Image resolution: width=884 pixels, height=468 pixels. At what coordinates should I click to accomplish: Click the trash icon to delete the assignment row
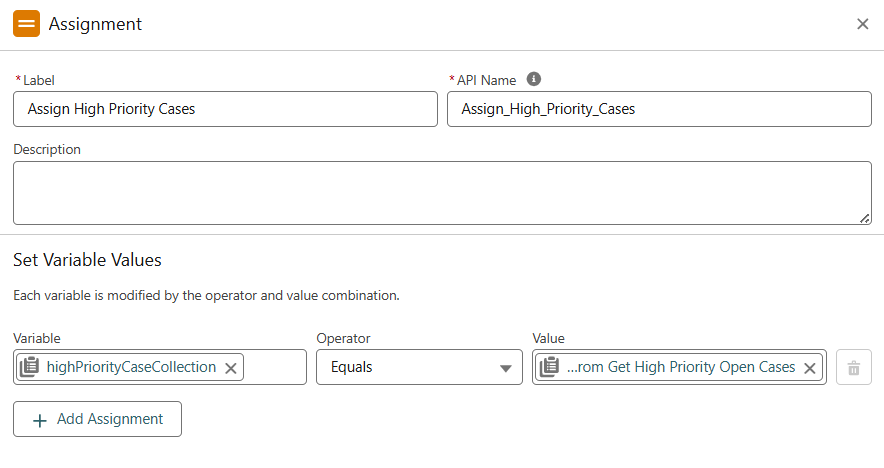point(853,367)
